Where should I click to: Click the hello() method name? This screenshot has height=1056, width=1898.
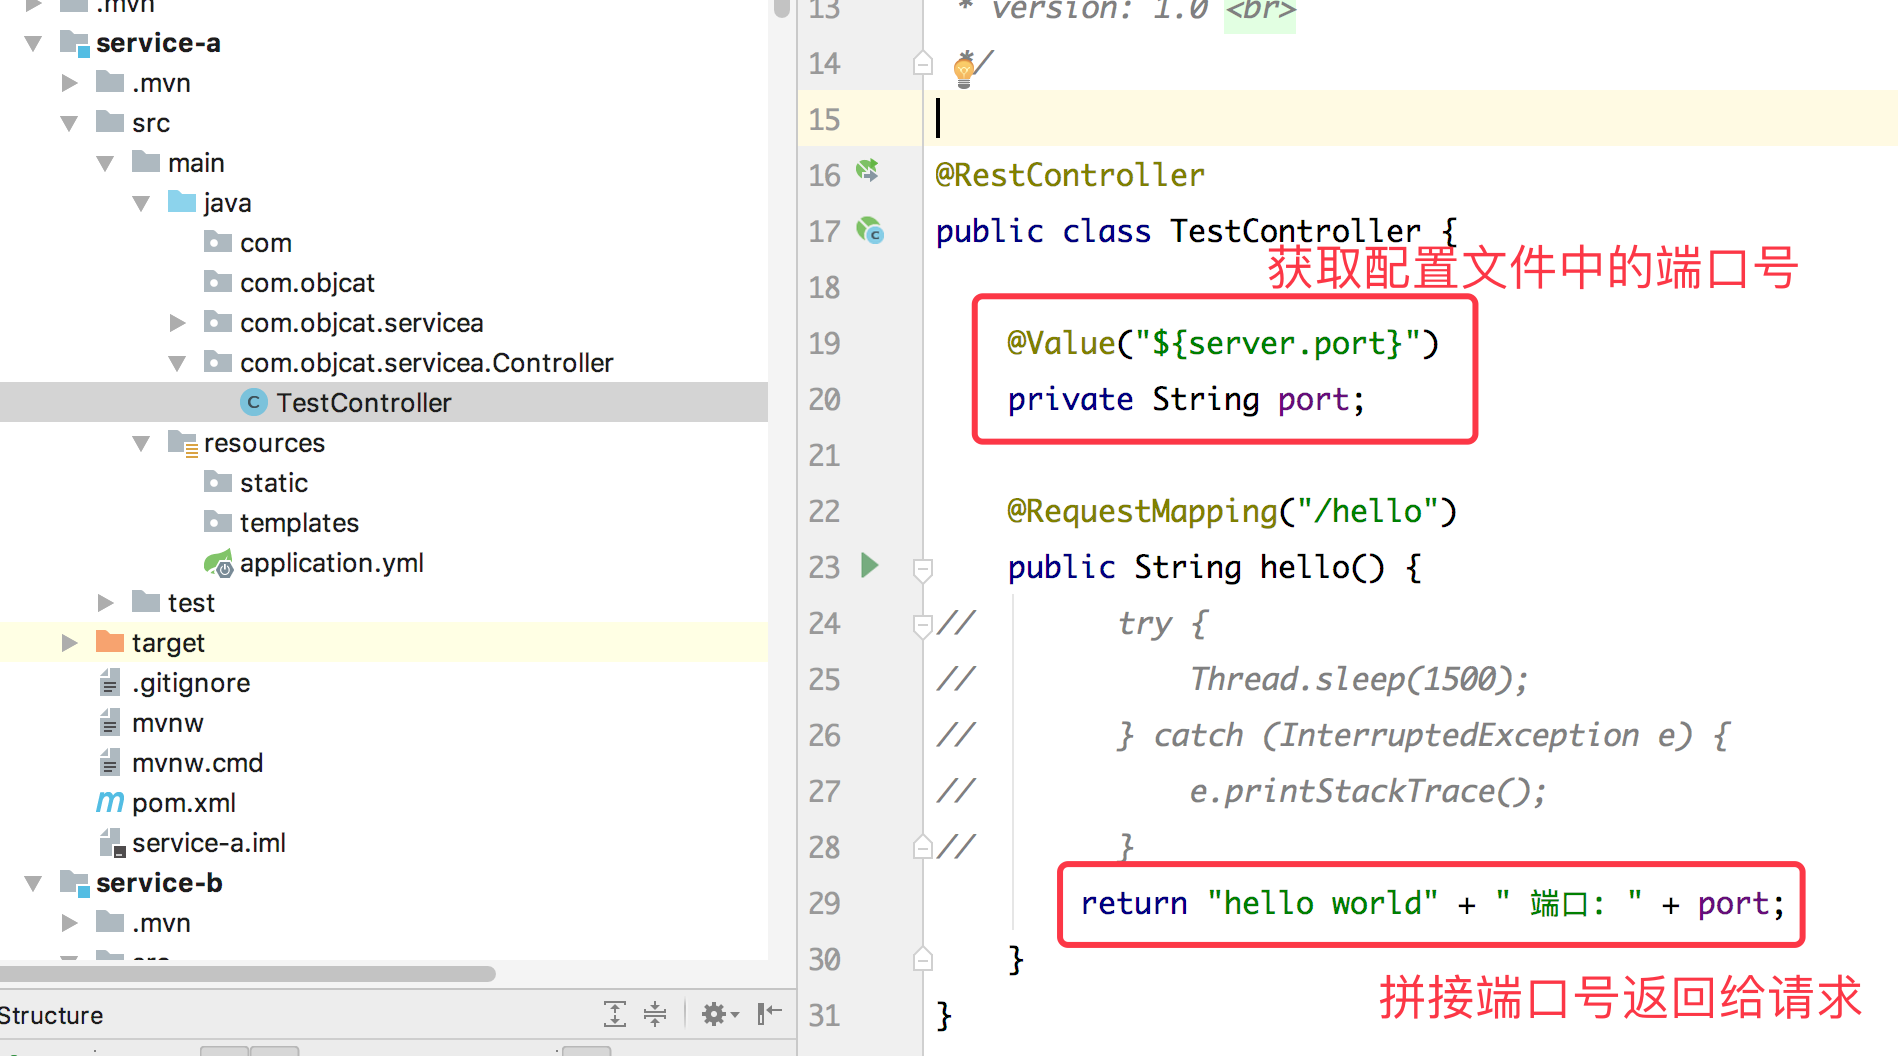click(1304, 567)
